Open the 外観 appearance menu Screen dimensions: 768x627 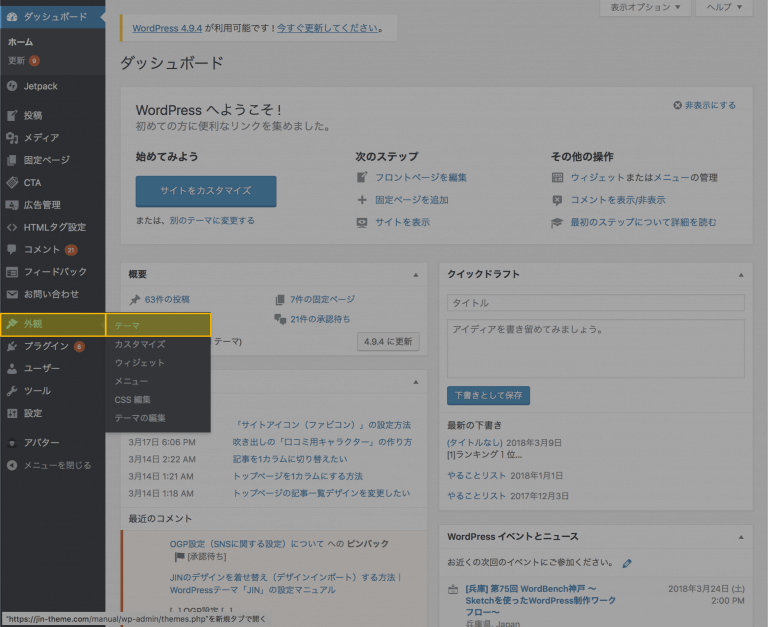pyautogui.click(x=52, y=324)
